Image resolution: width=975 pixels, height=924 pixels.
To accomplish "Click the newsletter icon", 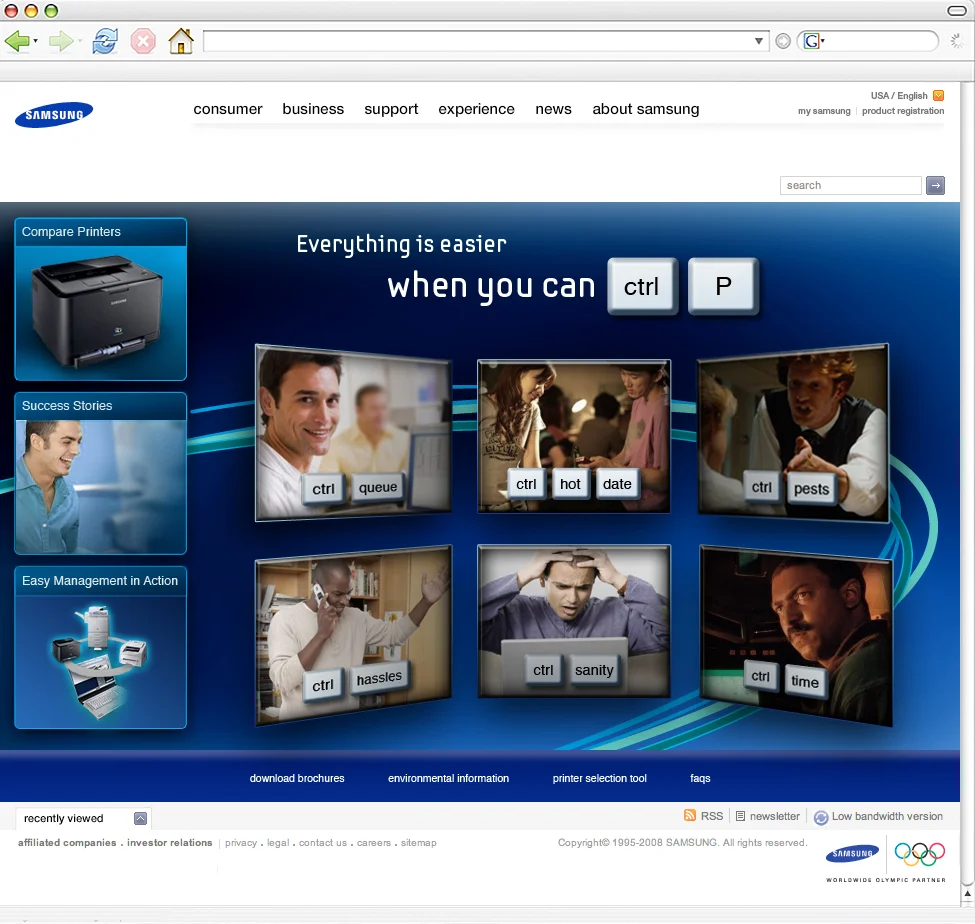I will click(x=740, y=816).
